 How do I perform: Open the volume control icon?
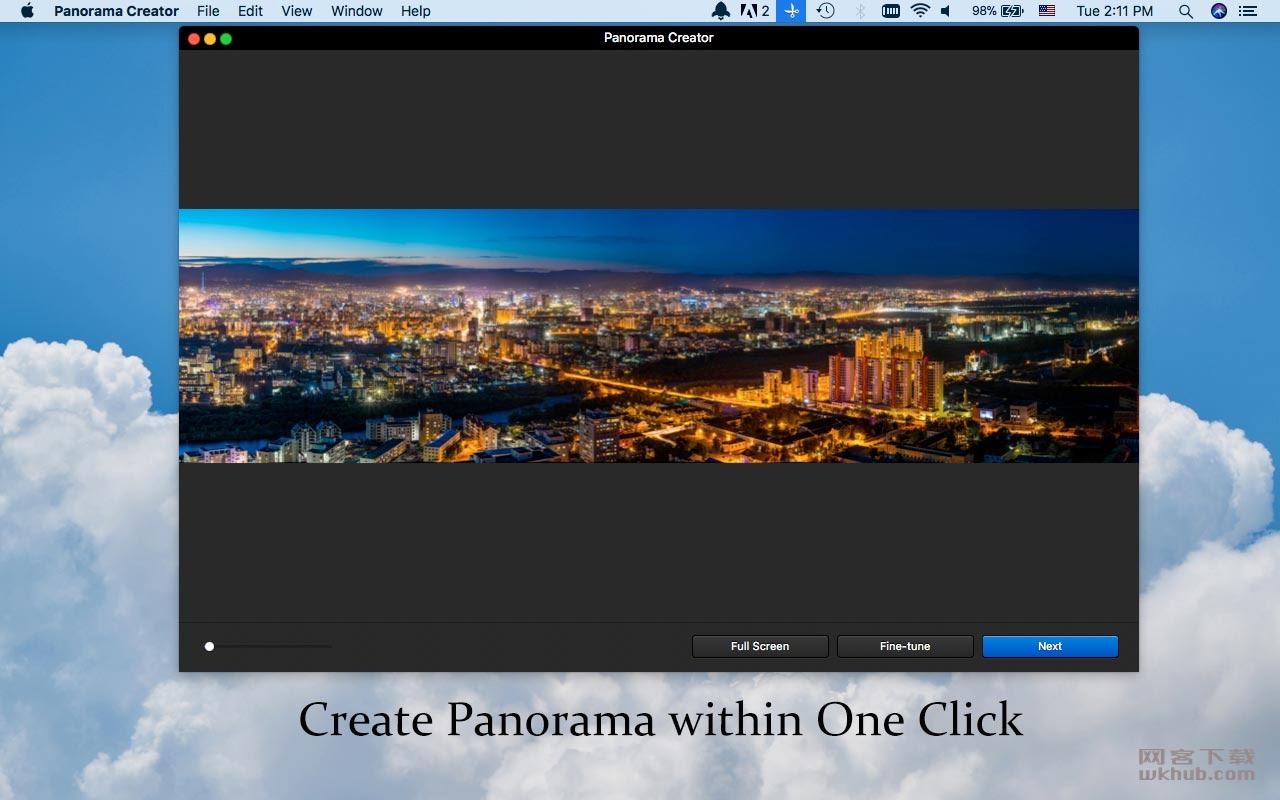[946, 11]
